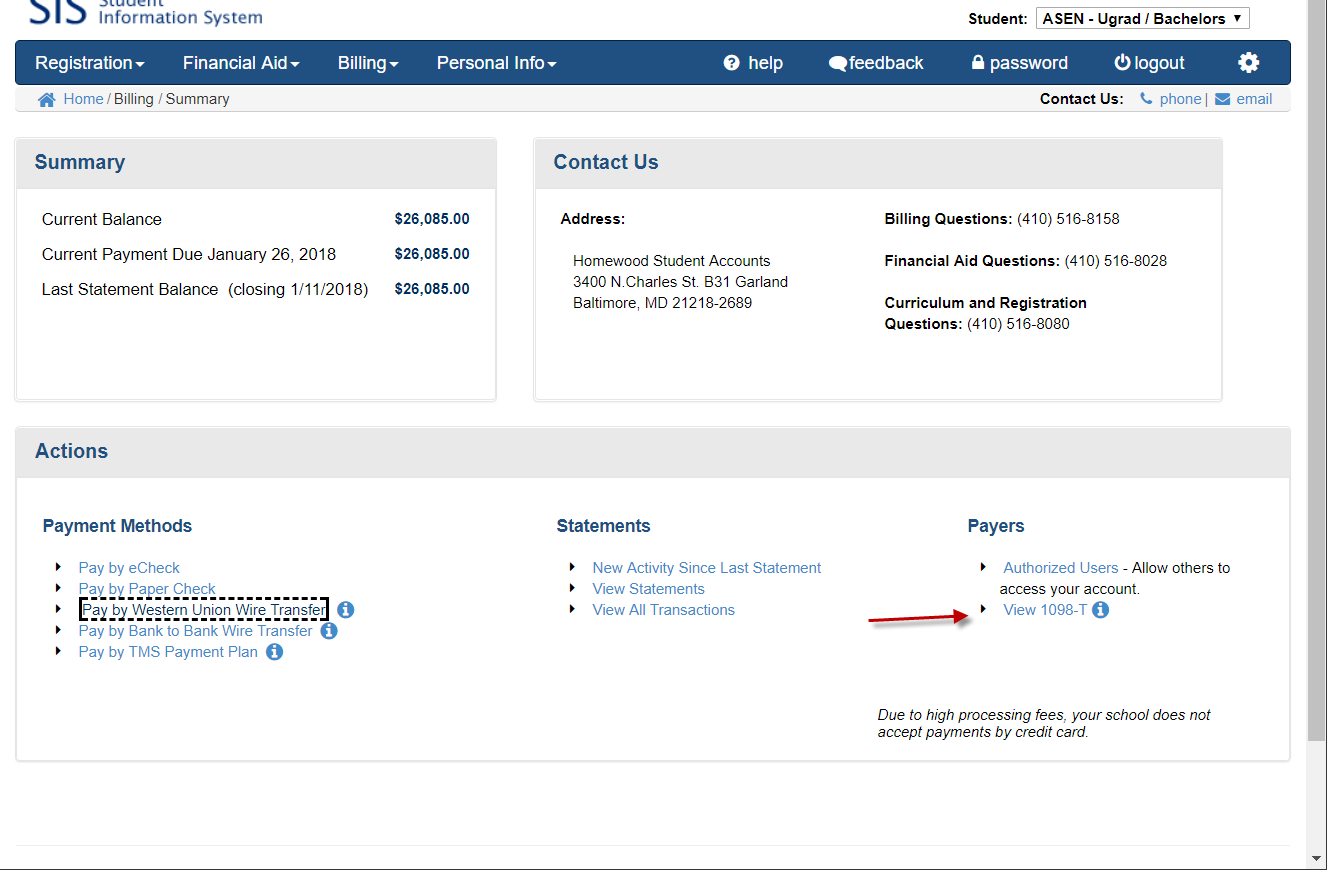Click the credit card notice italic text
1327x870 pixels.
tap(1044, 724)
